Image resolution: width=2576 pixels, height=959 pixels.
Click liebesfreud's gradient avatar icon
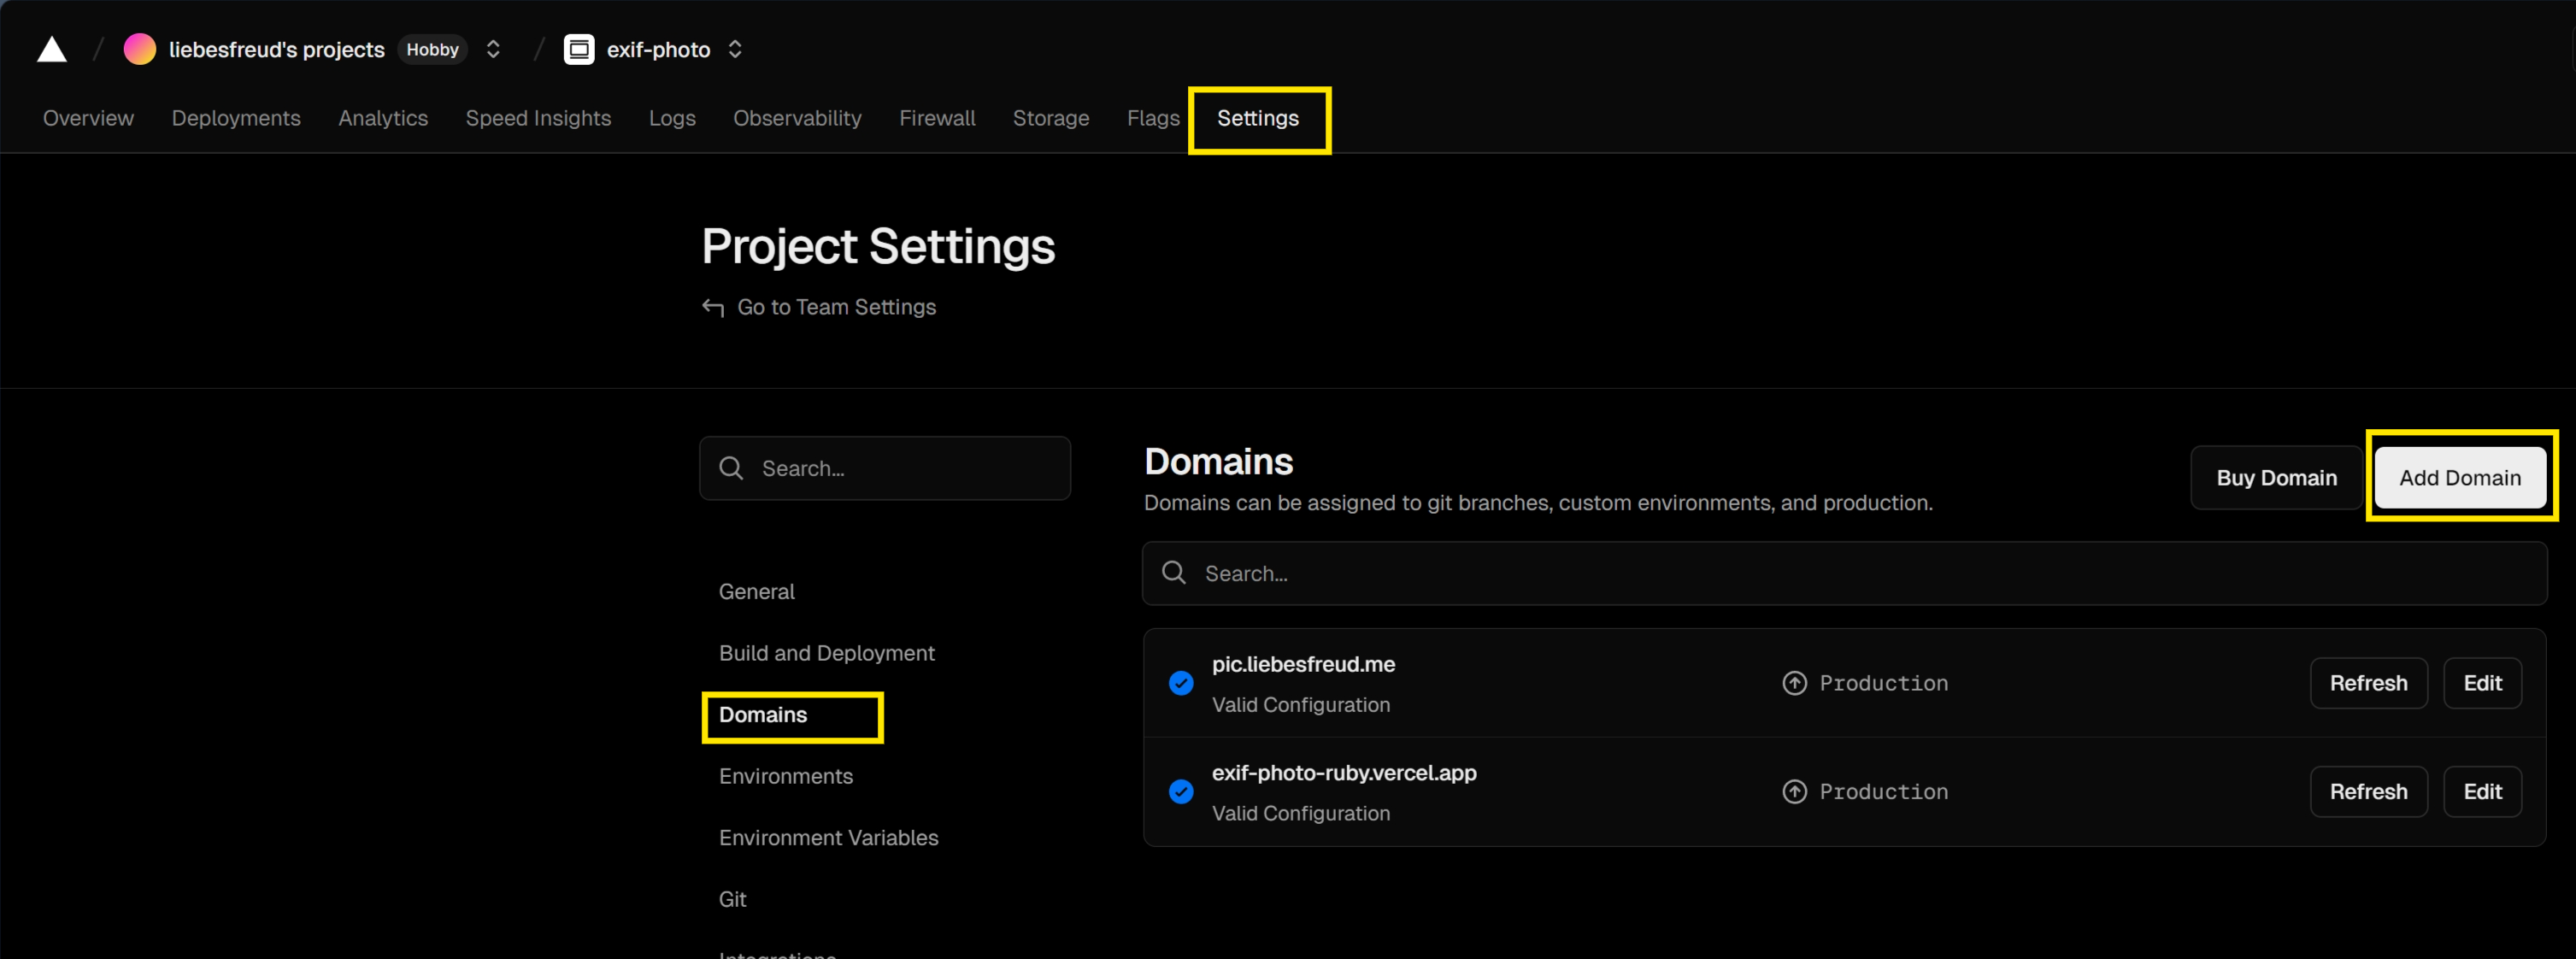click(140, 50)
